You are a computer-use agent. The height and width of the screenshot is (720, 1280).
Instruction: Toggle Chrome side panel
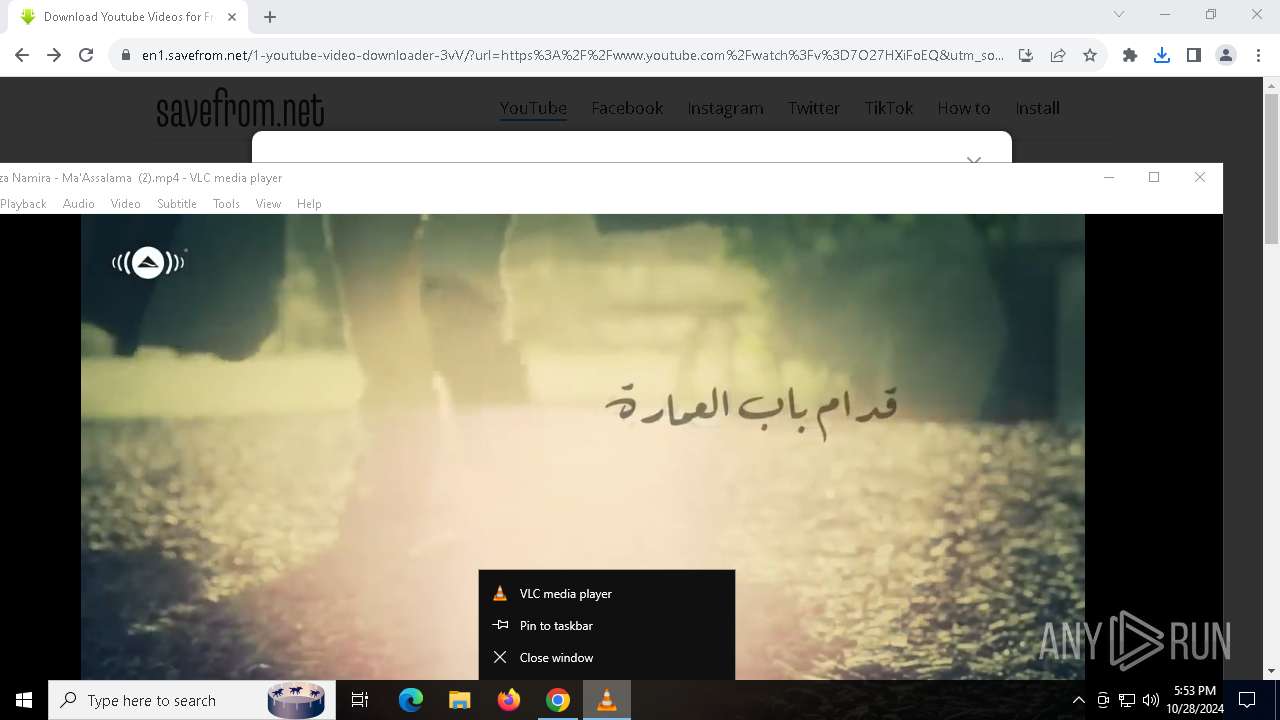[x=1194, y=56]
